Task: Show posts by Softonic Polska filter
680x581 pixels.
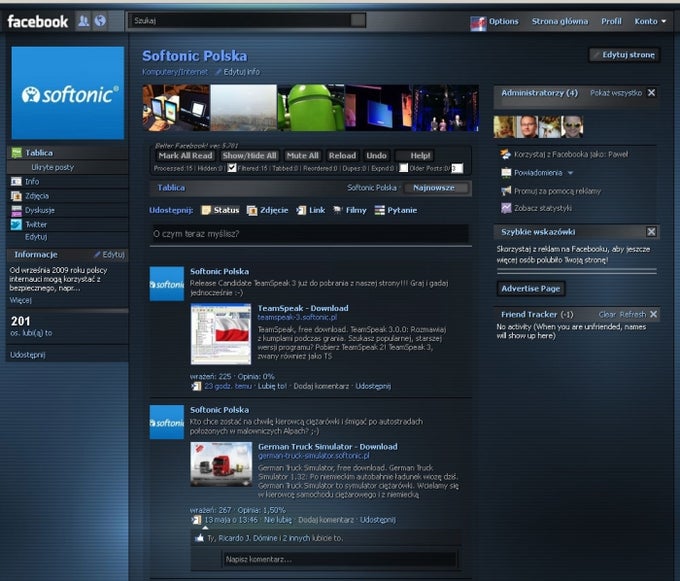Action: 372,188
